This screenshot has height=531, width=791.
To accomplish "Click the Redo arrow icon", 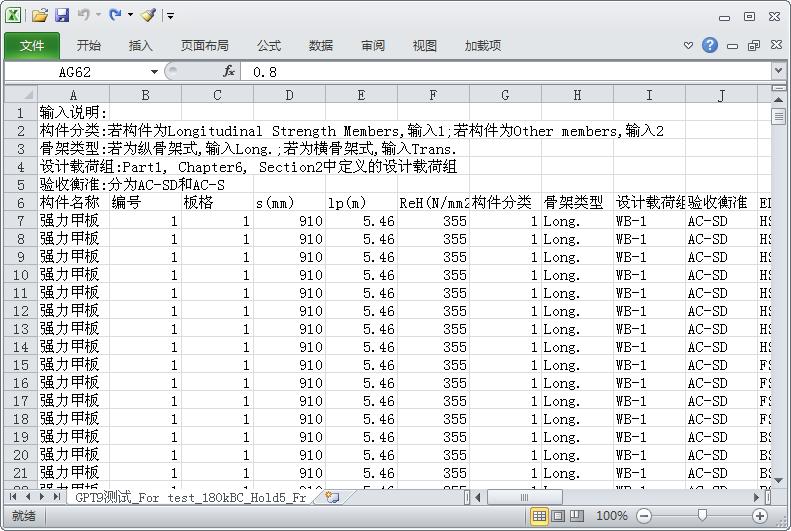I will click(116, 16).
